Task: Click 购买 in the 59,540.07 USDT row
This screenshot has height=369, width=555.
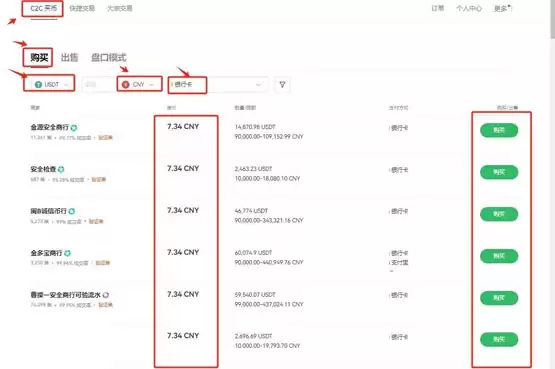Action: coord(499,298)
